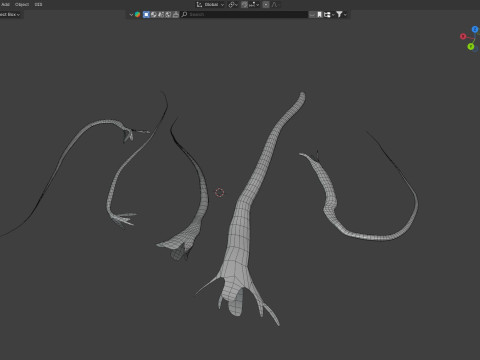Click the blue Z axis gizmo ball

(475, 29)
